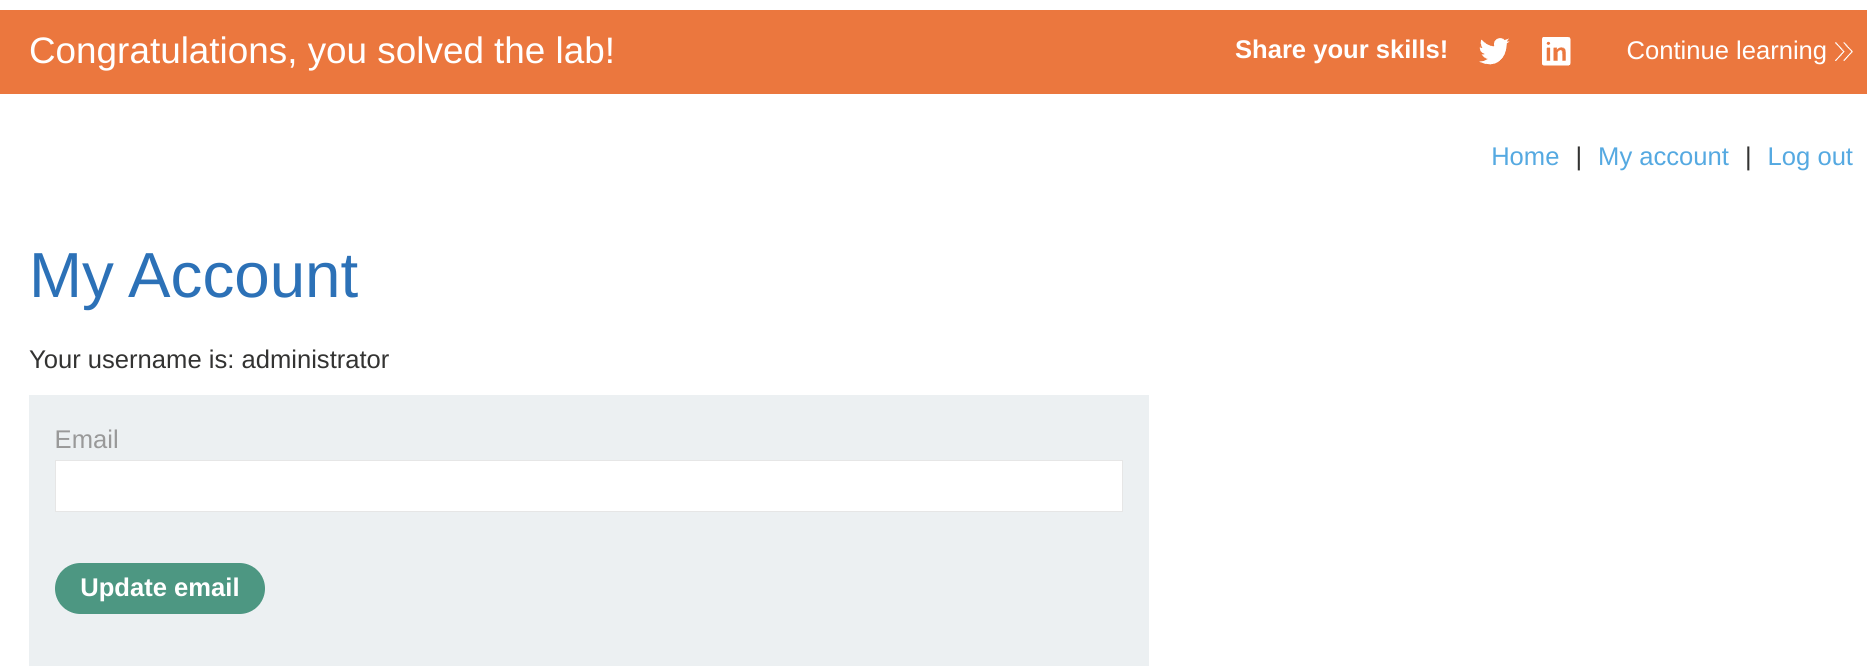Image resolution: width=1867 pixels, height=668 pixels.
Task: Select the word "administrator" in the username line
Action: (315, 360)
